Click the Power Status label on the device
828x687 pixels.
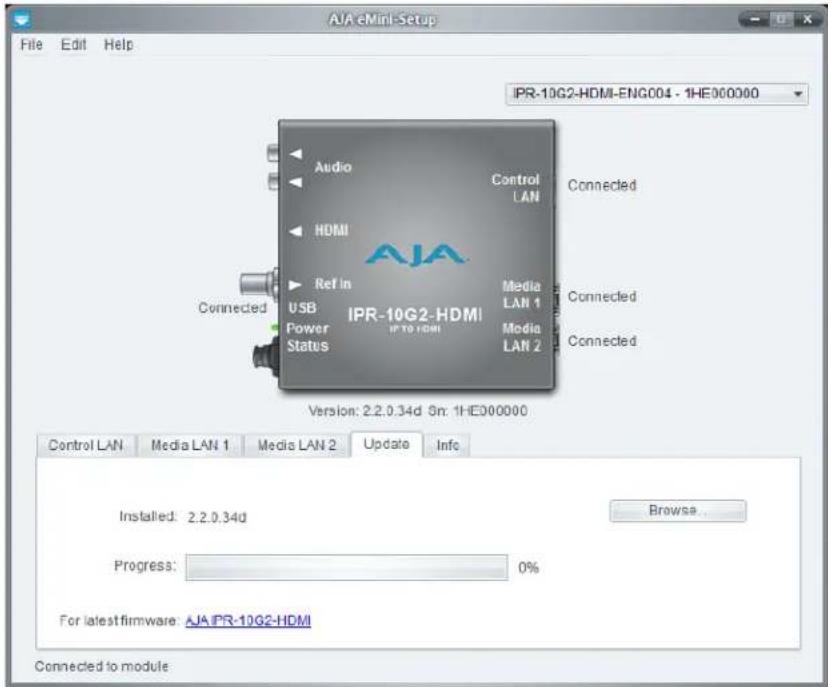click(x=307, y=337)
